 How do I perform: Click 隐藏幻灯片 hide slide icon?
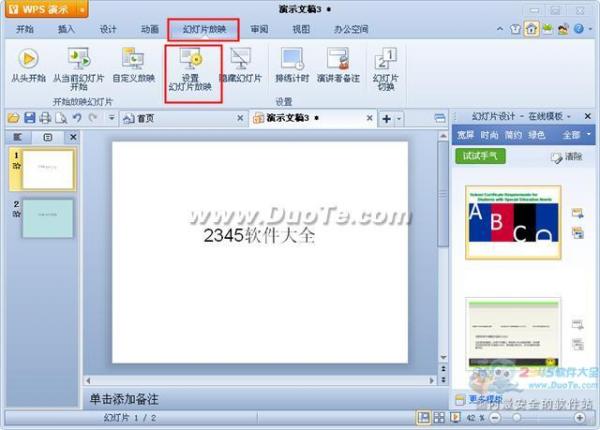(240, 62)
